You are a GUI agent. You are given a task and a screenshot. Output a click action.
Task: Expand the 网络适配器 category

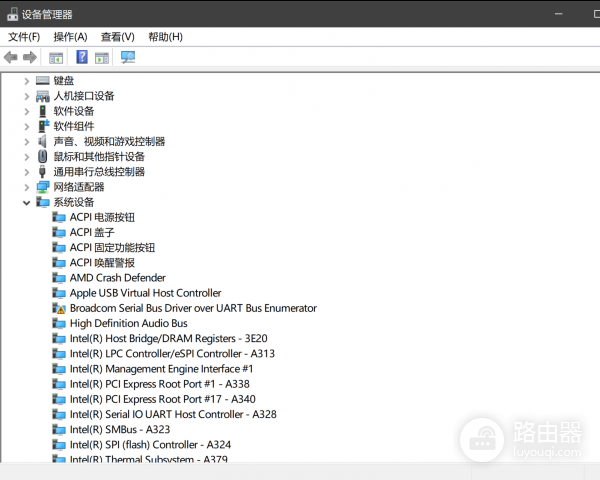(26, 187)
